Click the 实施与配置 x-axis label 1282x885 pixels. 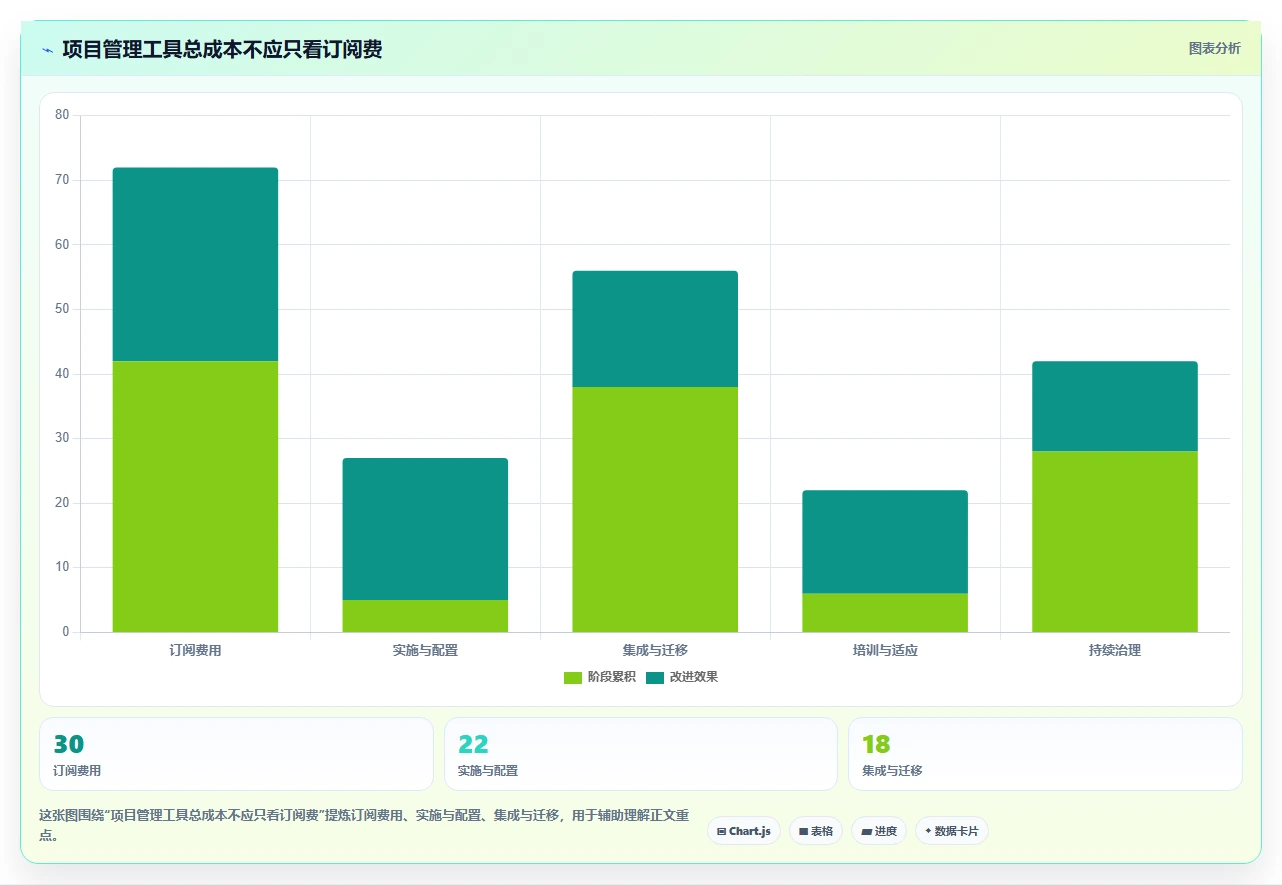point(425,650)
